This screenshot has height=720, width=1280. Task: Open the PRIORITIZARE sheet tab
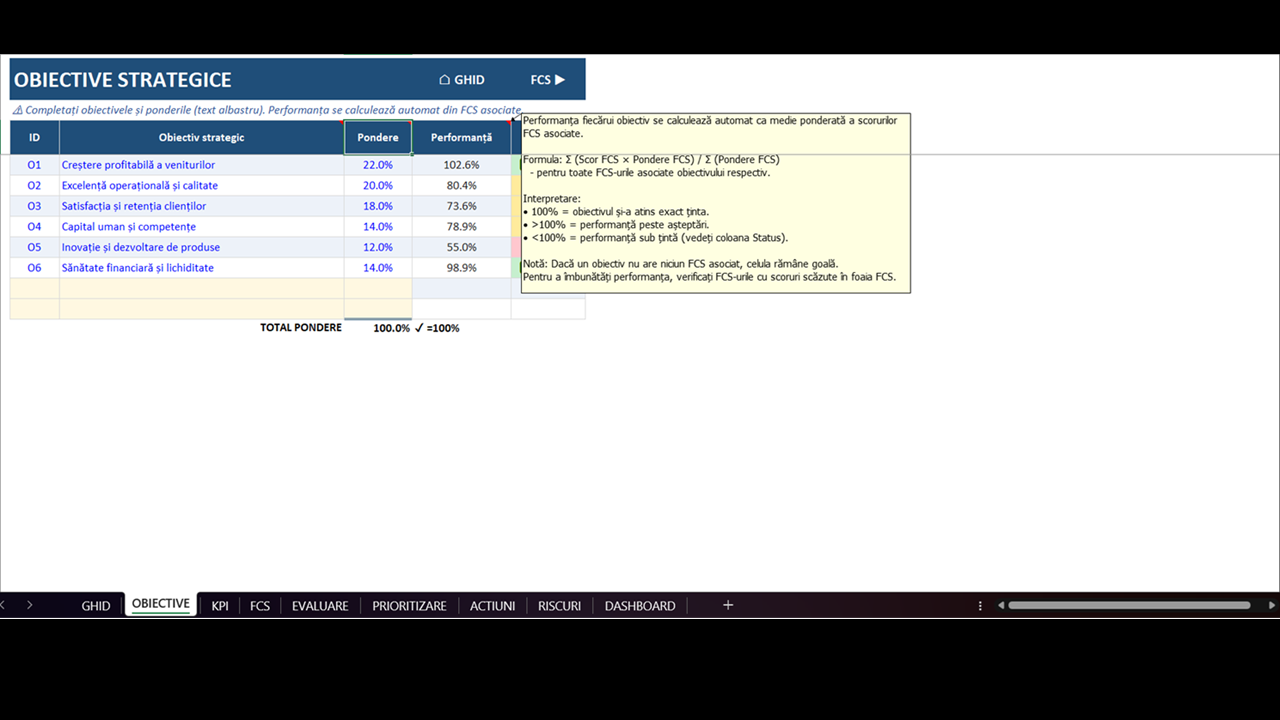pyautogui.click(x=409, y=606)
